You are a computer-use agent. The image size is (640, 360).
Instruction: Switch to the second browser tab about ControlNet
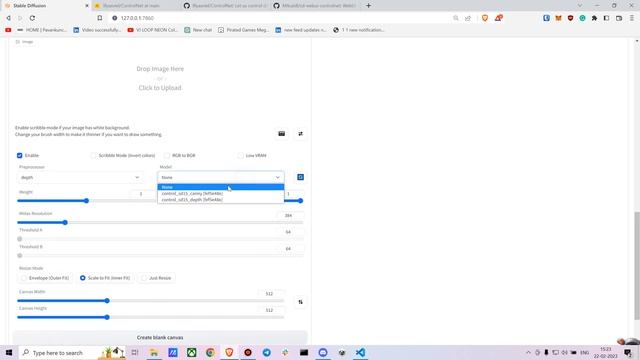click(136, 6)
